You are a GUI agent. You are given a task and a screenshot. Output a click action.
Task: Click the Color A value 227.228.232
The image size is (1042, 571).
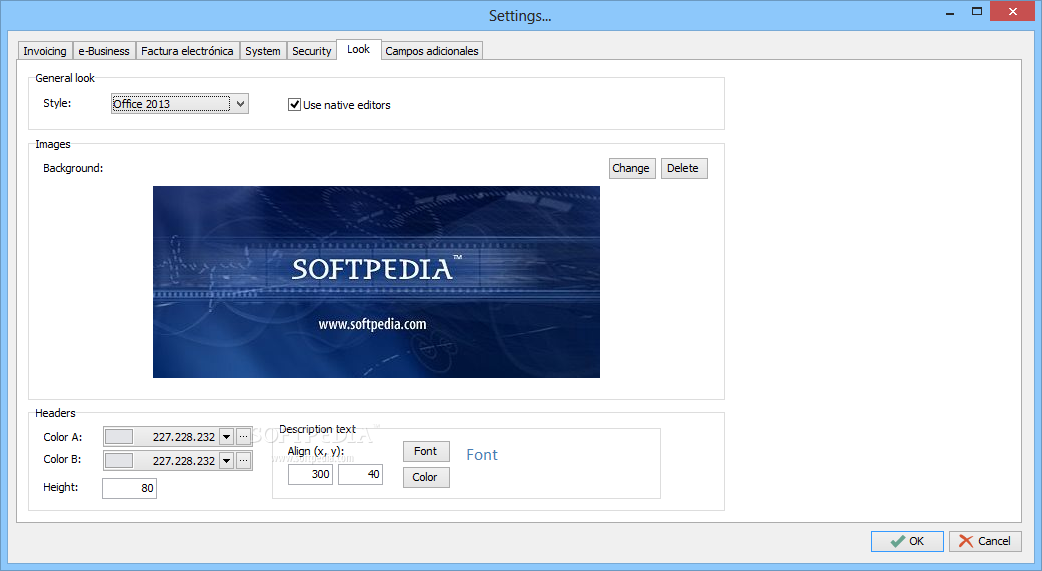(x=184, y=437)
